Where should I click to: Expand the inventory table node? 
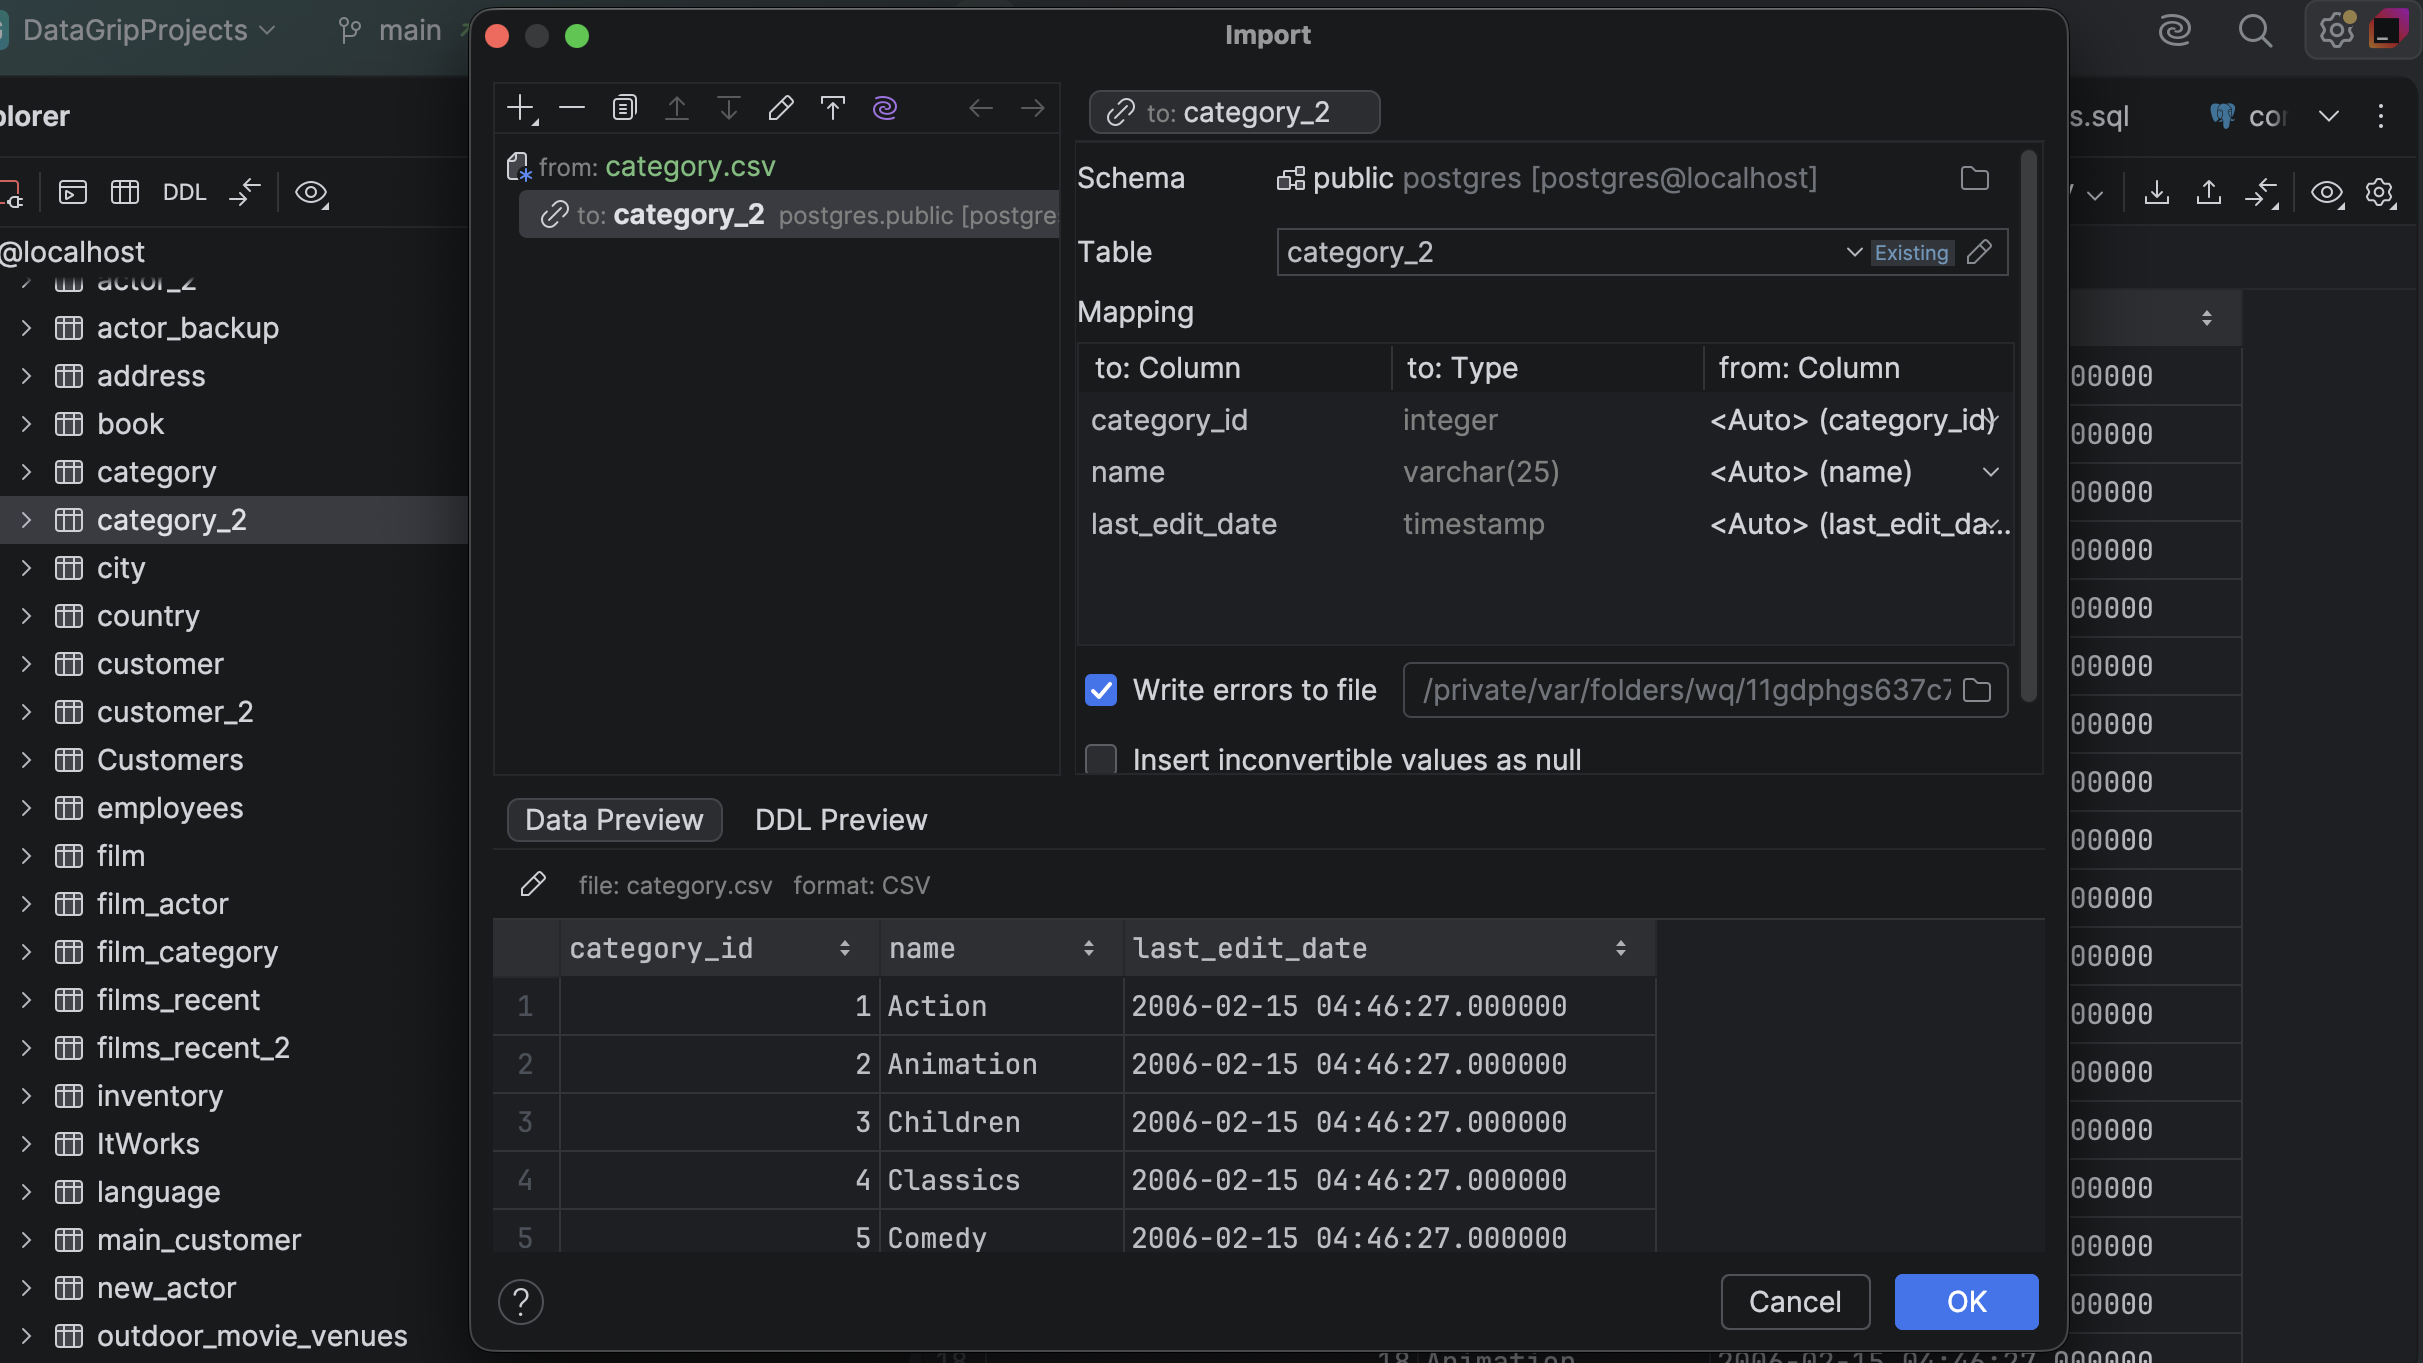coord(26,1096)
